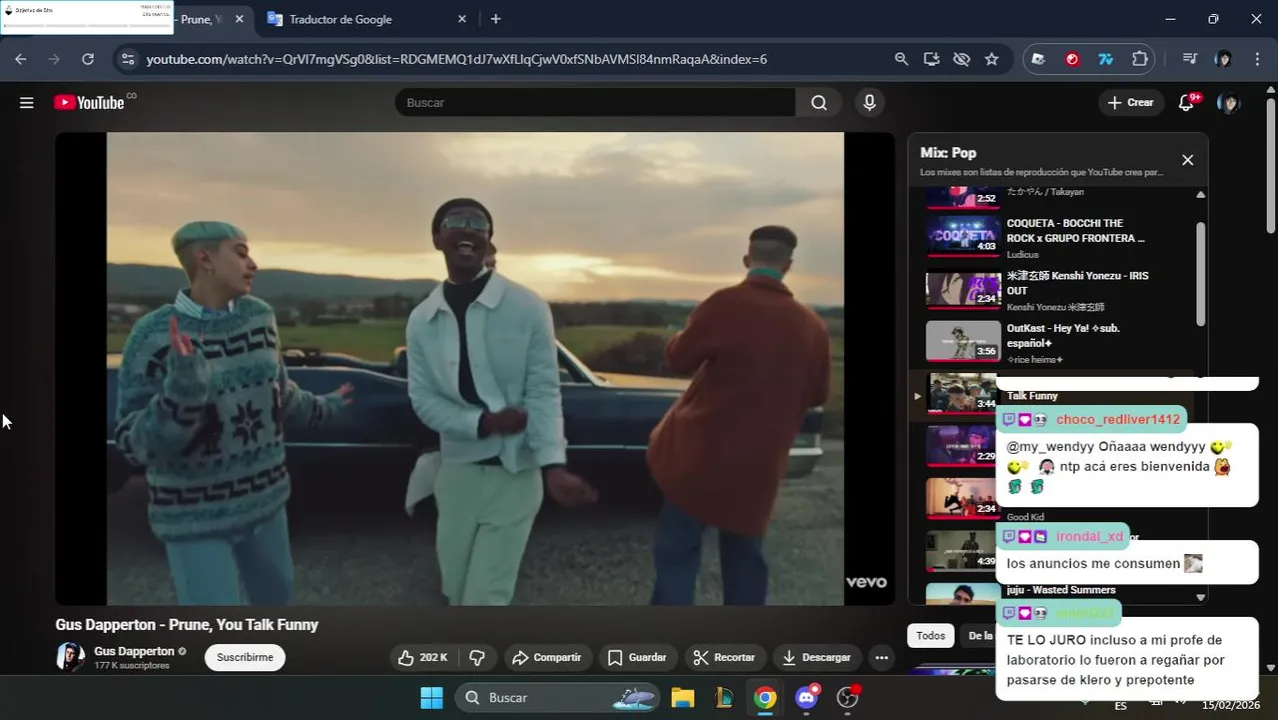The image size is (1278, 720).
Task: Click the playlist scroll up arrow
Action: point(1201,195)
